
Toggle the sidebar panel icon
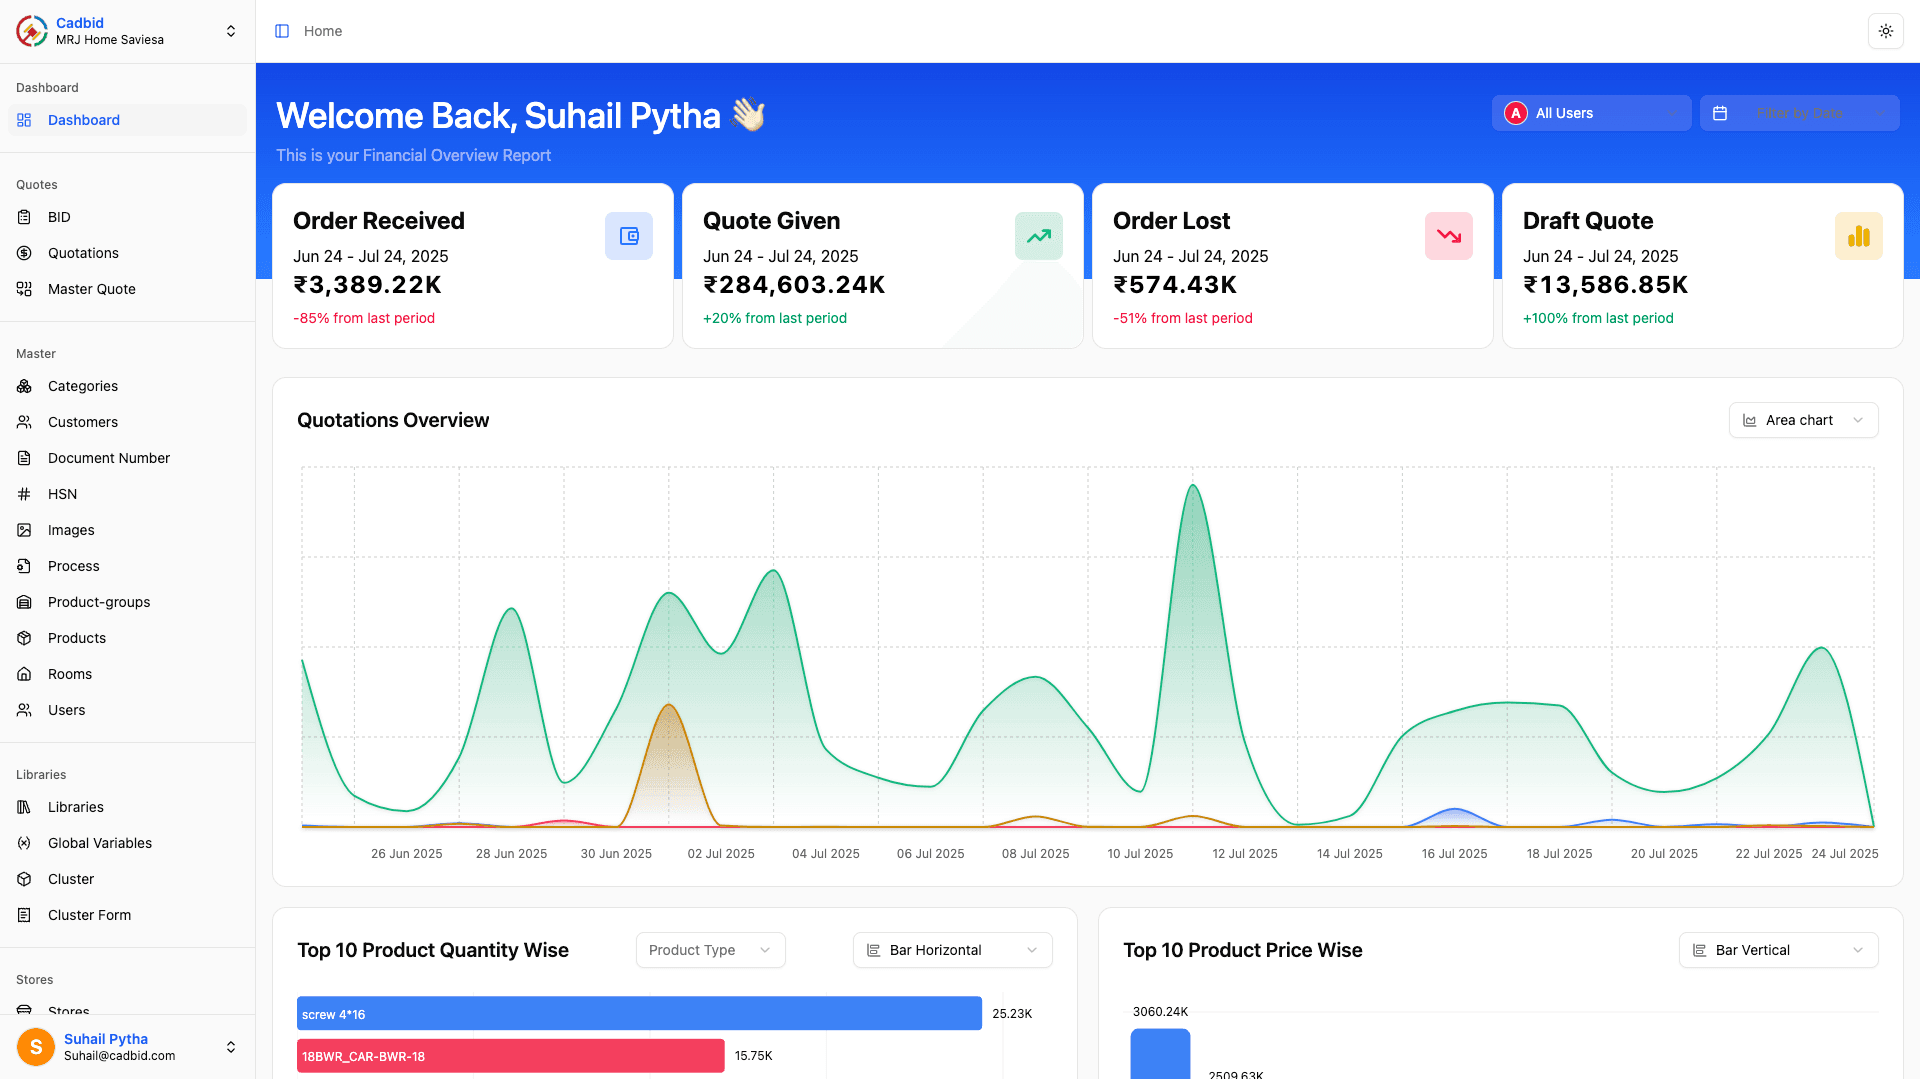pos(282,31)
